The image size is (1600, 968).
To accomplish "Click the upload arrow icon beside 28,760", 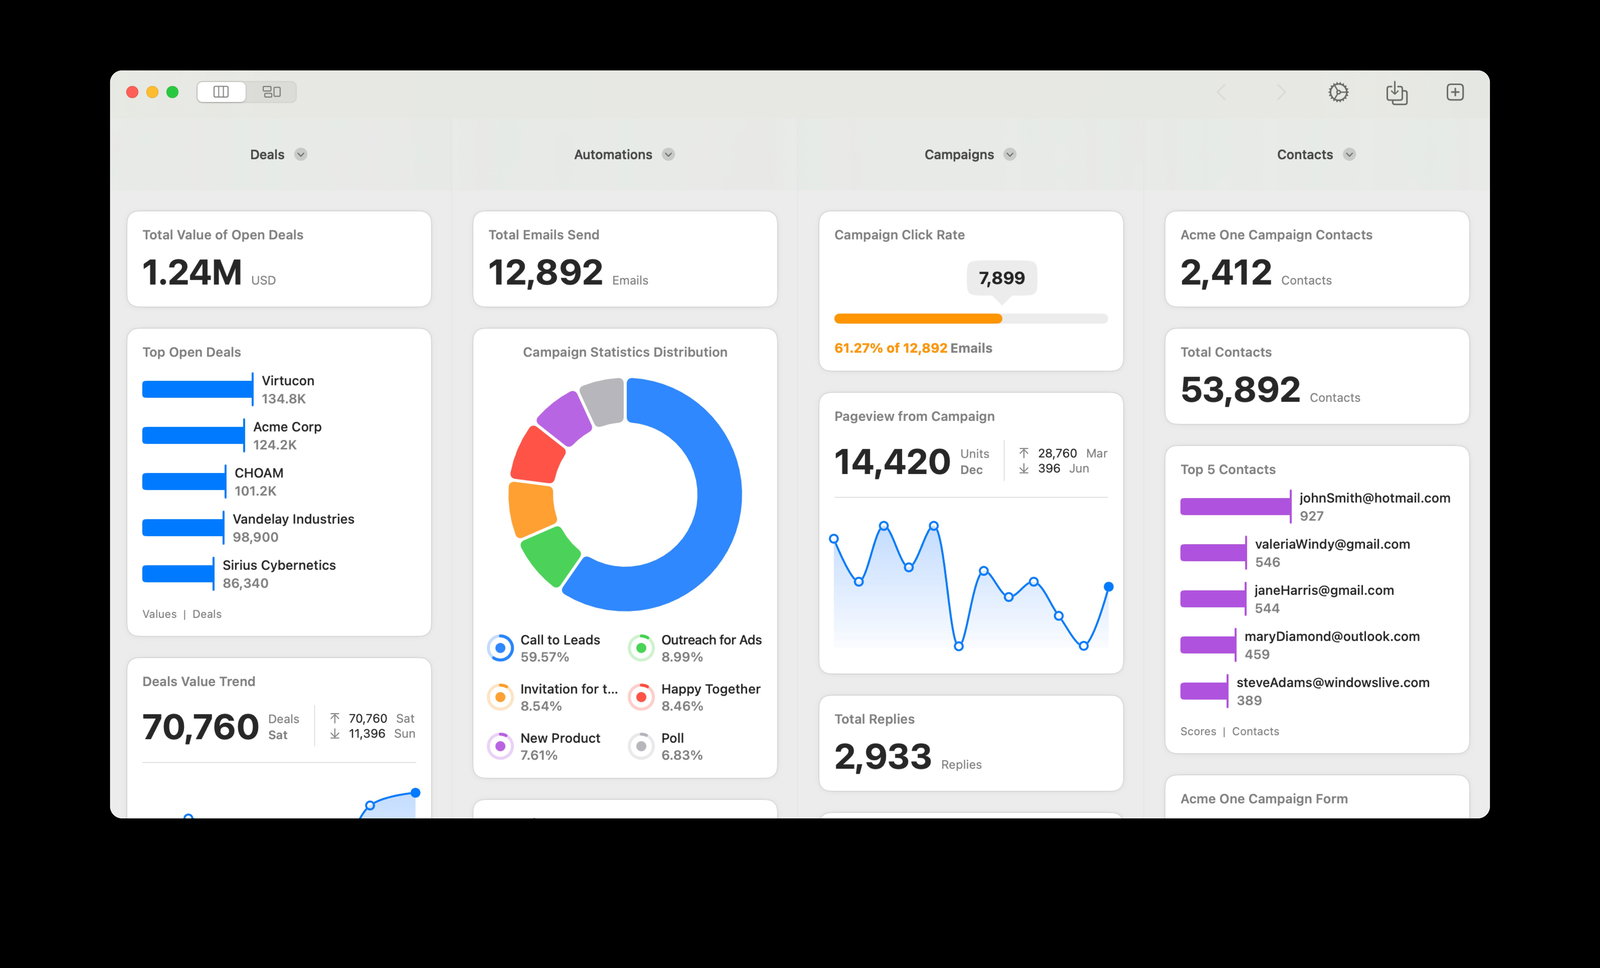I will tap(1024, 453).
